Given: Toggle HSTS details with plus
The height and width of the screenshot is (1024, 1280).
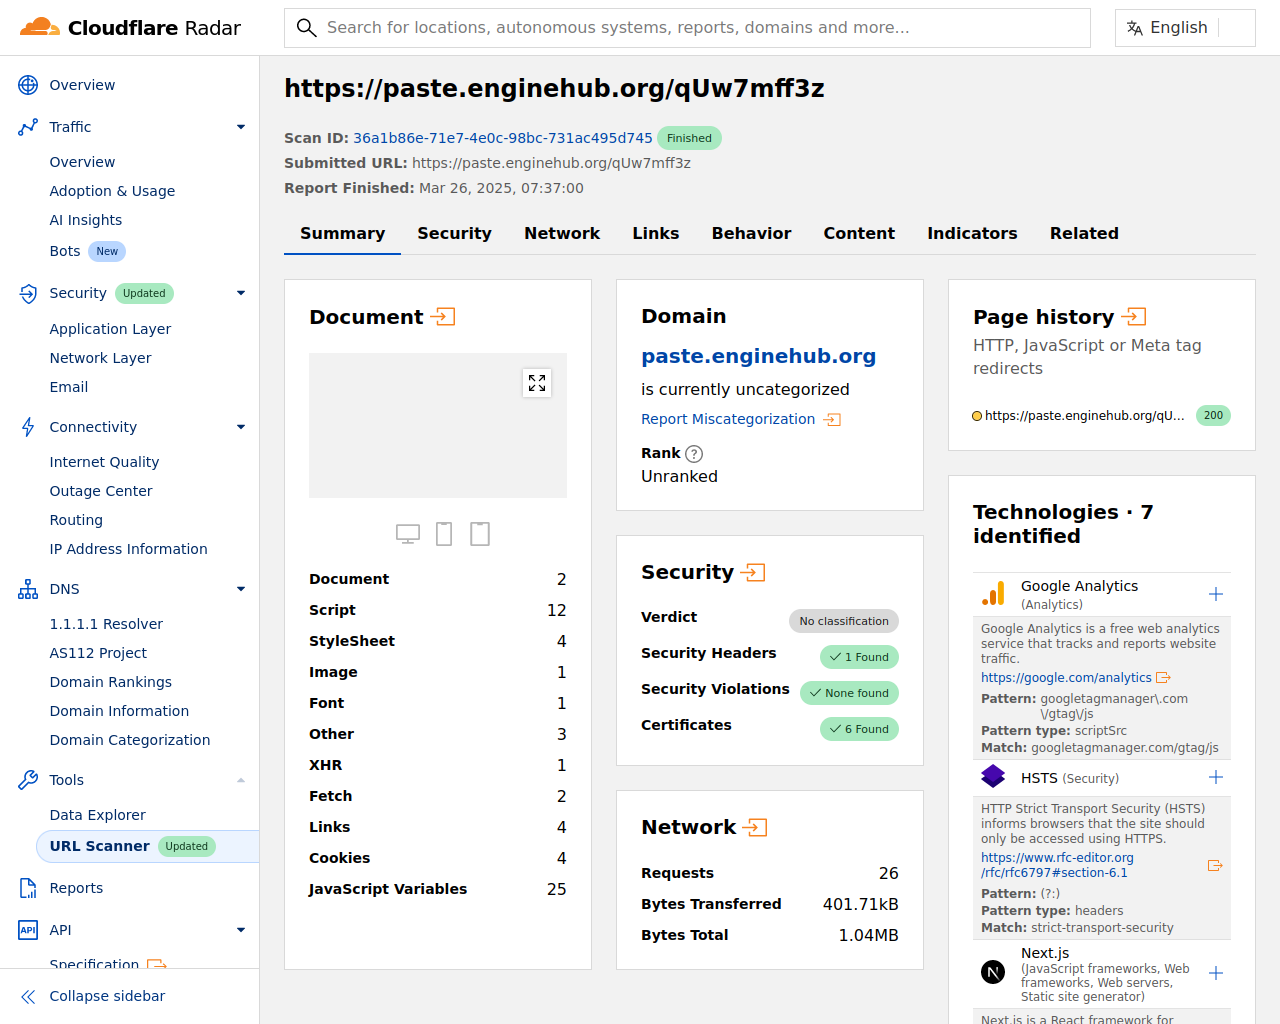Looking at the screenshot, I should coord(1216,777).
